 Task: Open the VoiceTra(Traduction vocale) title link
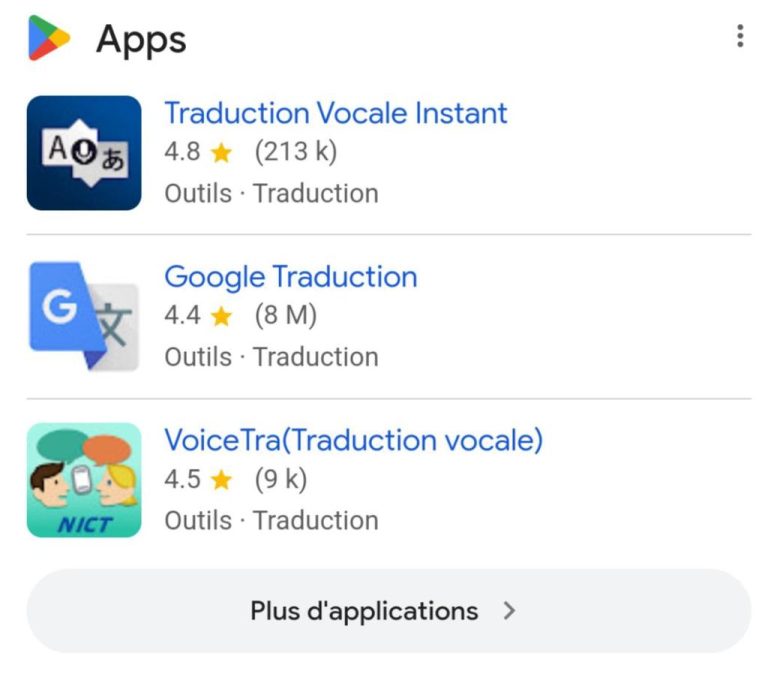354,440
